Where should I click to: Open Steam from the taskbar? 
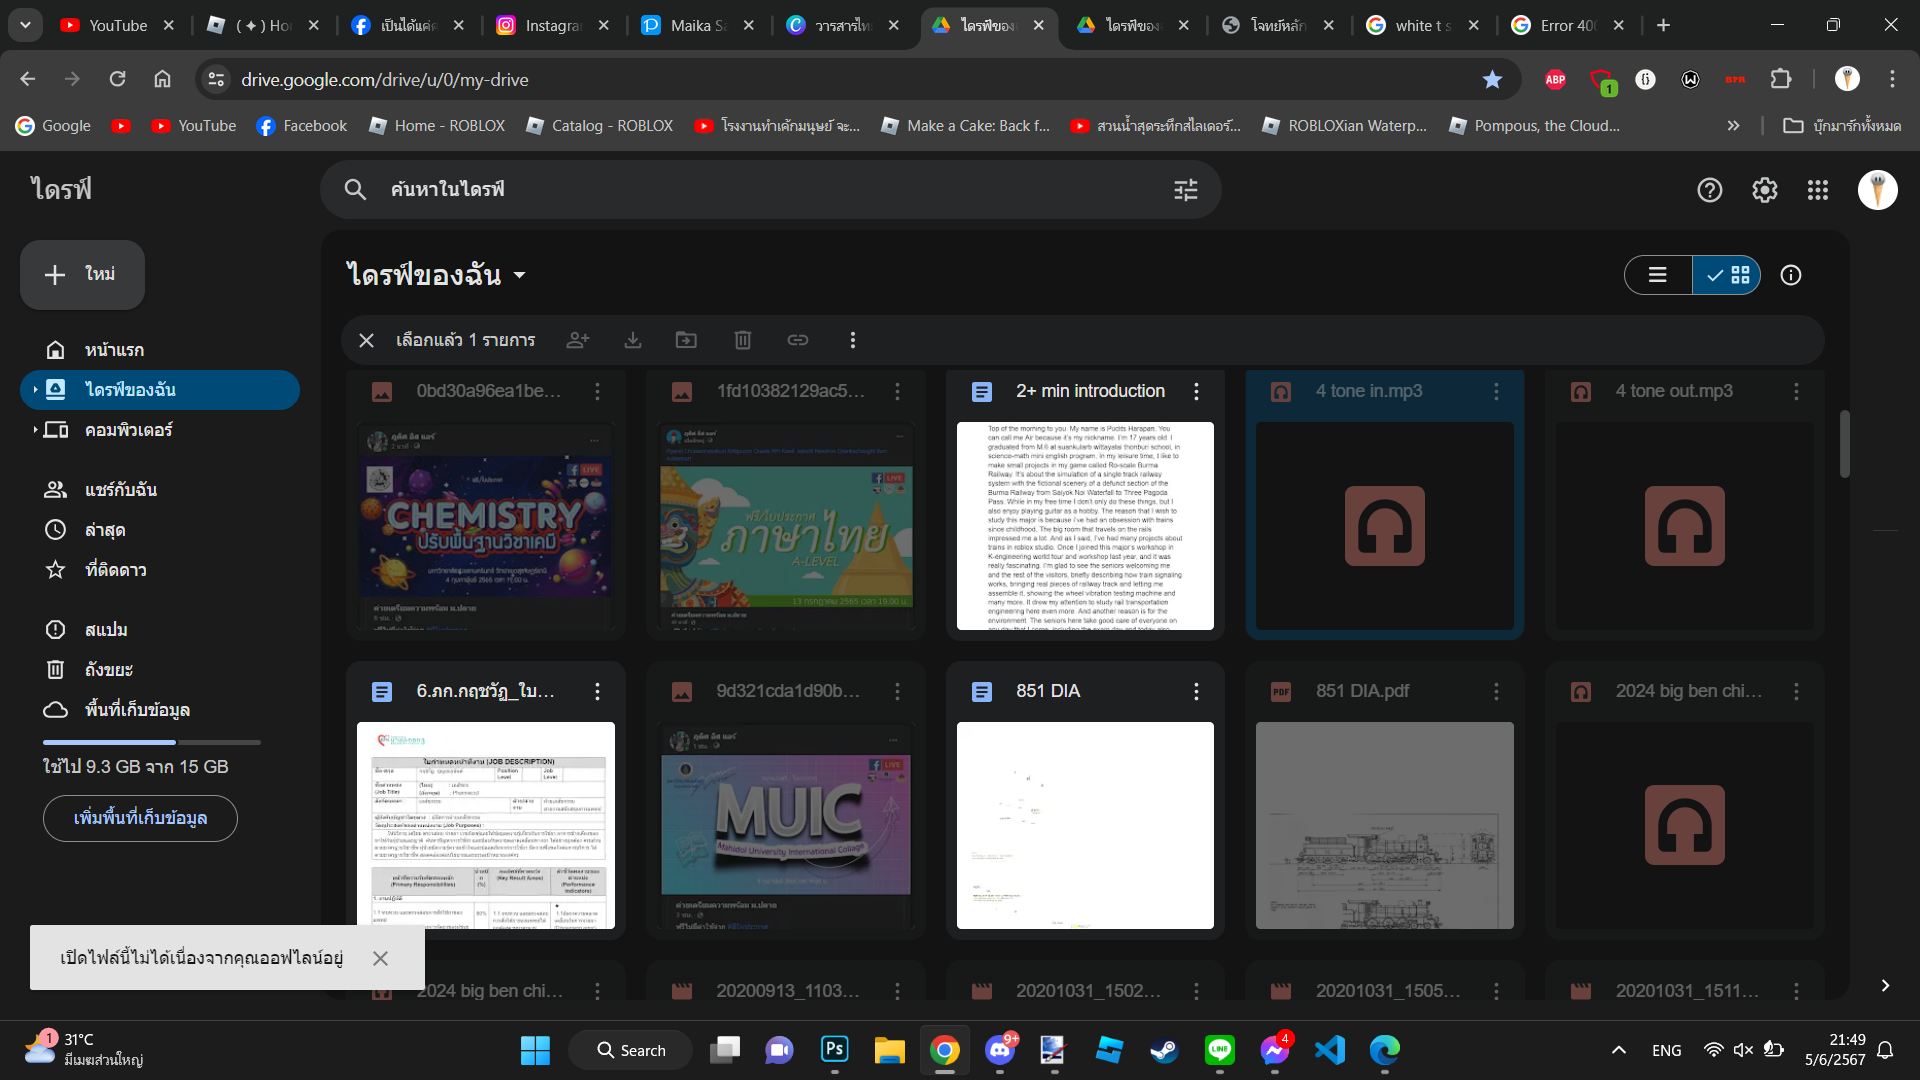pos(1164,1050)
